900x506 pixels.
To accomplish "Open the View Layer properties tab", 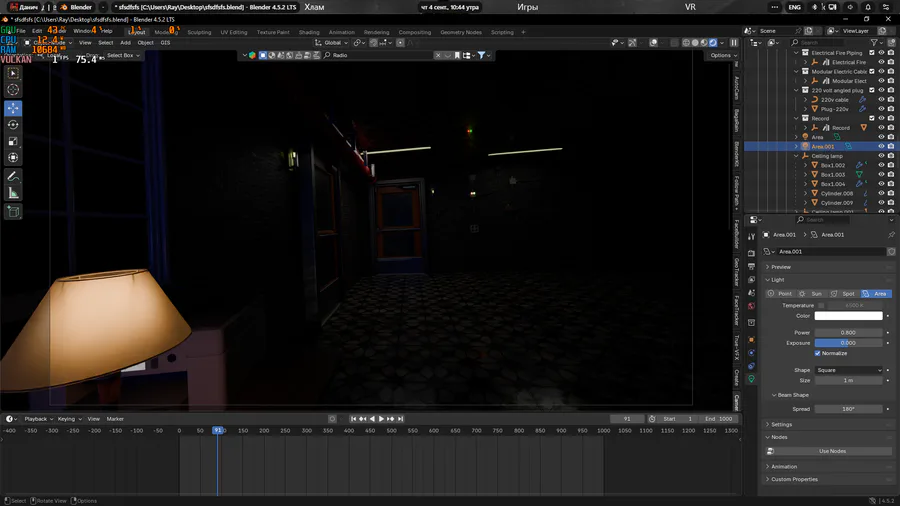I will pyautogui.click(x=751, y=280).
